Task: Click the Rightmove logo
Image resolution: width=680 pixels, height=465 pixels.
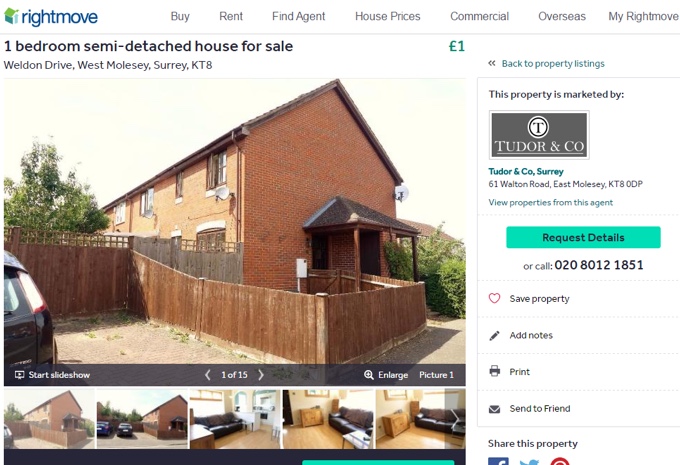Action: point(51,16)
